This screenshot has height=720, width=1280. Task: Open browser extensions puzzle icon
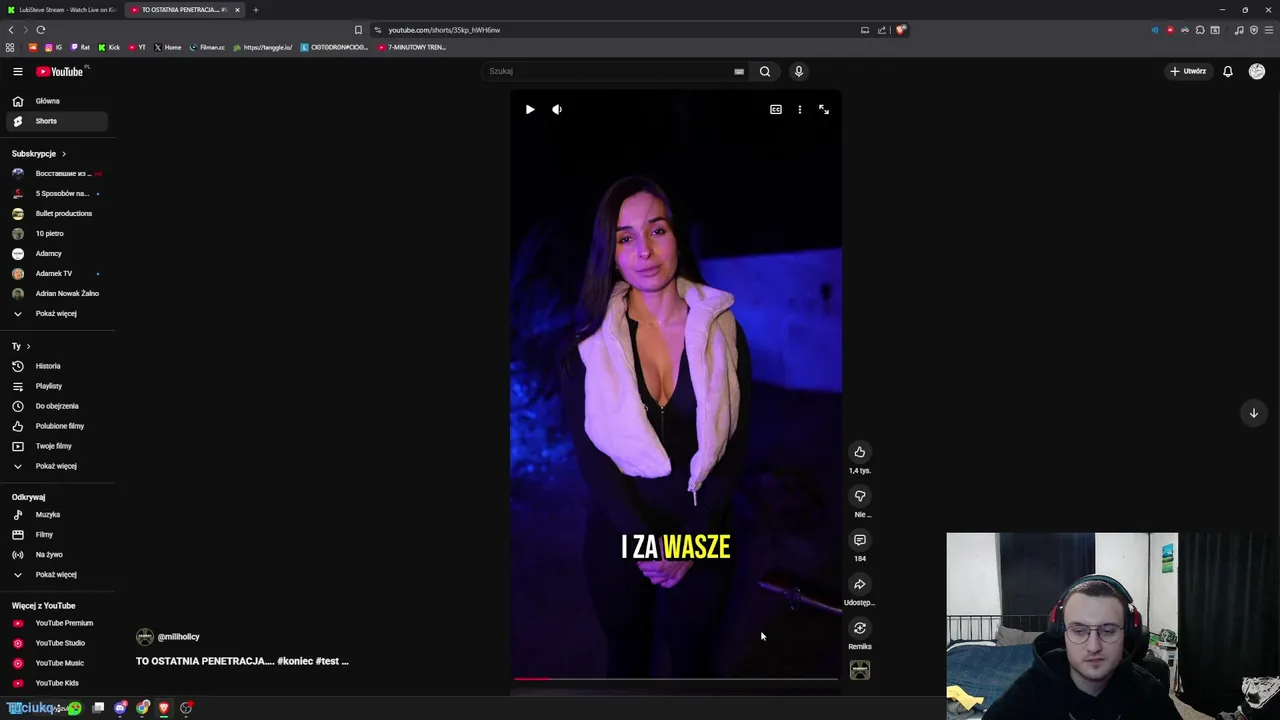click(x=1200, y=30)
